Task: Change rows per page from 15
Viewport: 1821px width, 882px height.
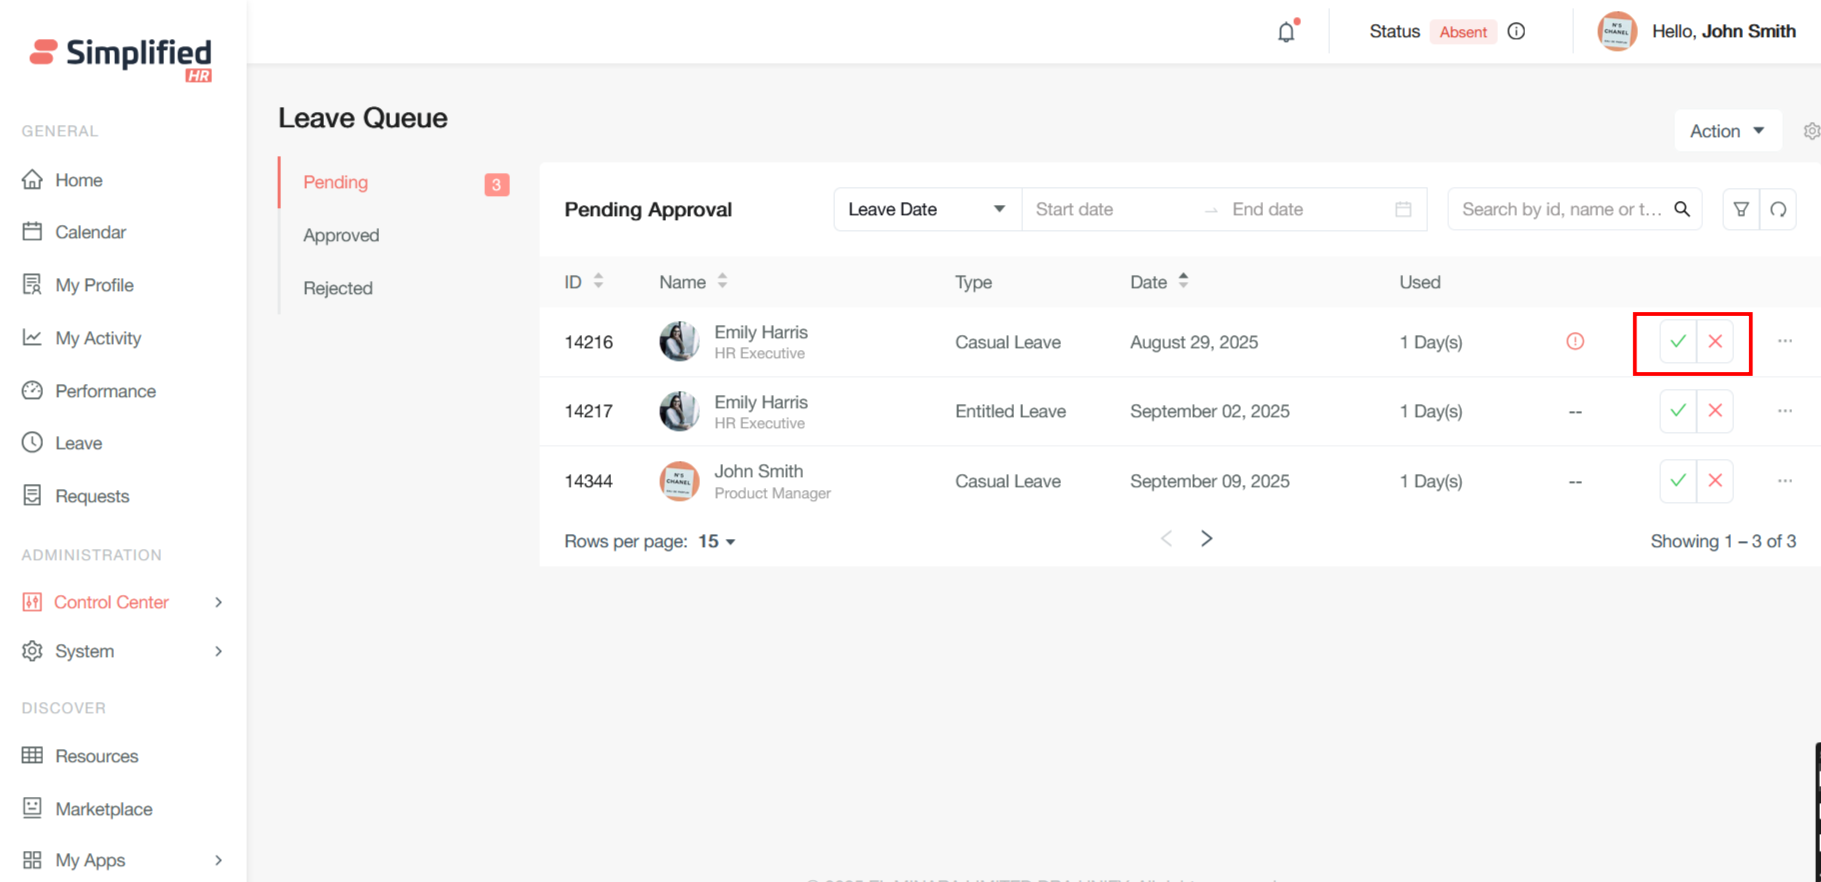Action: click(x=717, y=541)
